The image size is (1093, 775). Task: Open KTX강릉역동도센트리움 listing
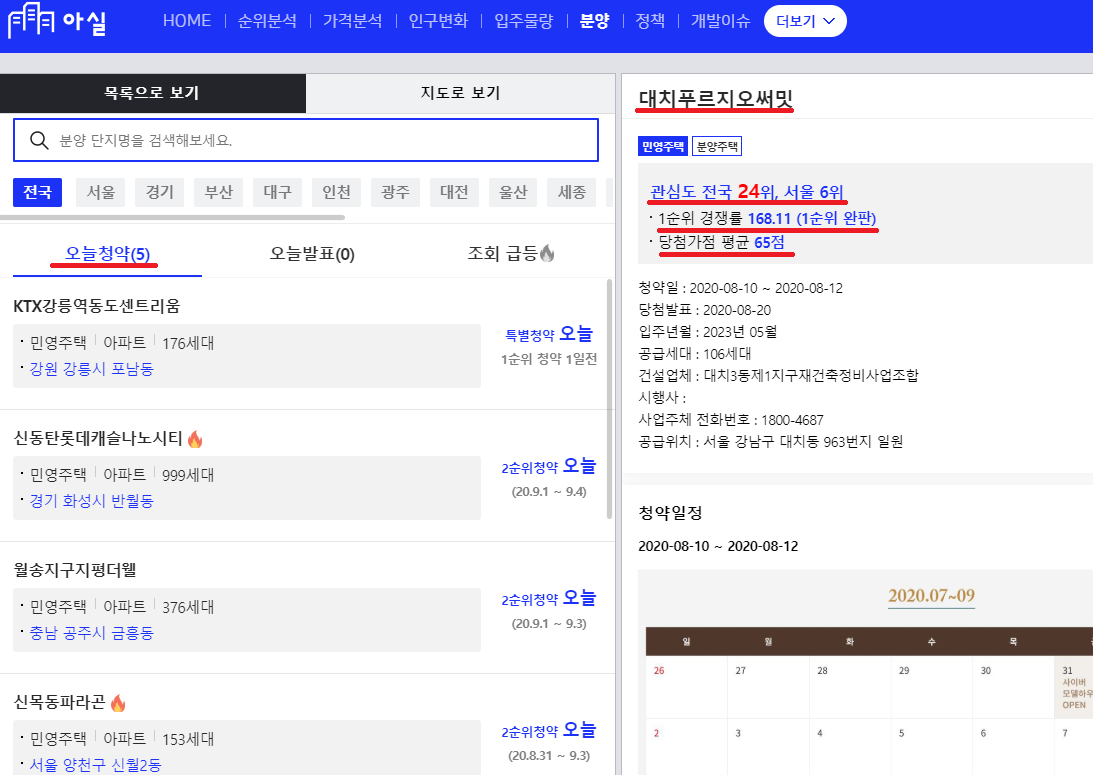[x=96, y=306]
